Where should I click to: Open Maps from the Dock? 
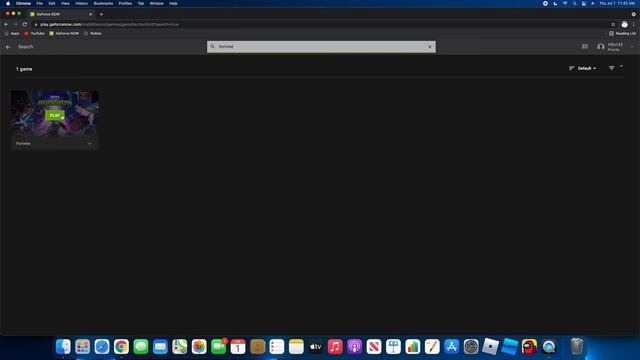pyautogui.click(x=180, y=347)
